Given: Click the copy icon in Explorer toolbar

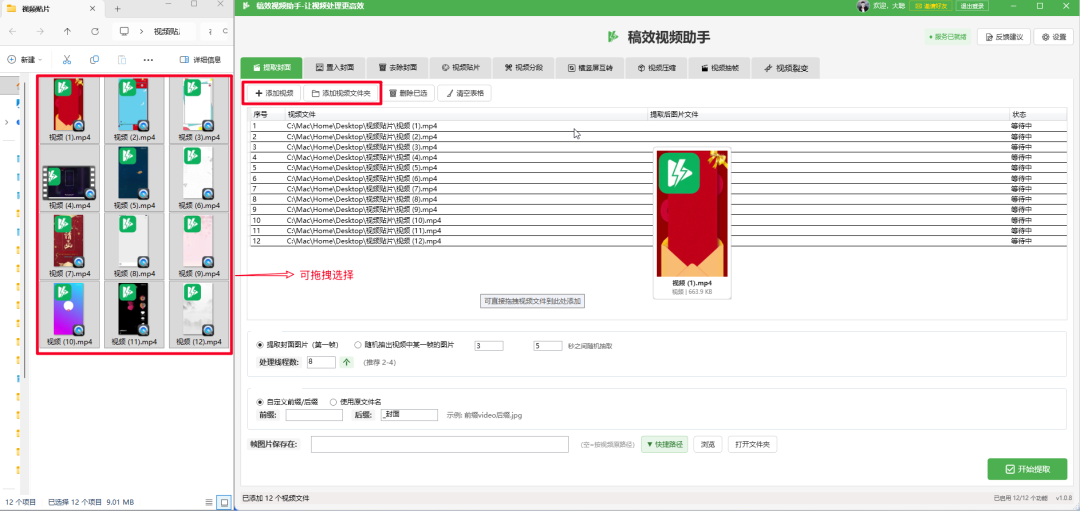Looking at the screenshot, I should 94,60.
